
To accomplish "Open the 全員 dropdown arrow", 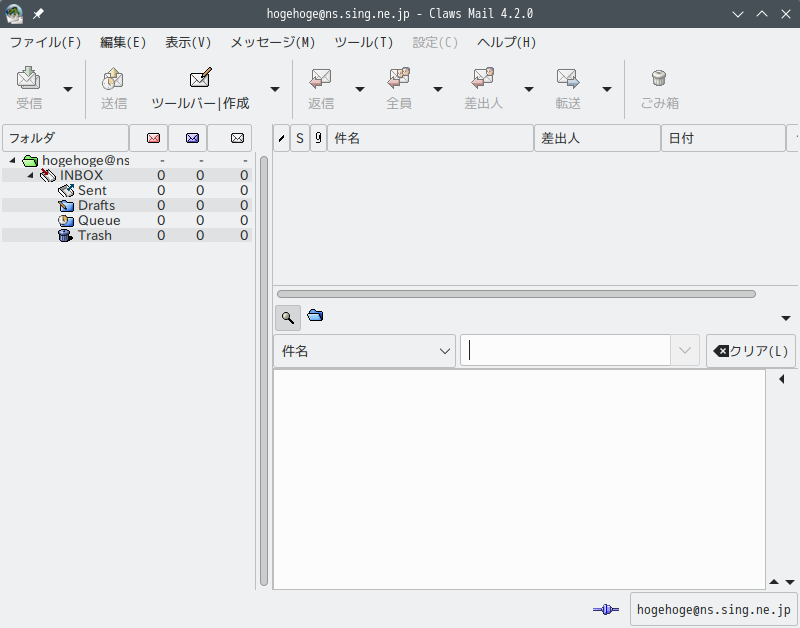I will point(438,89).
